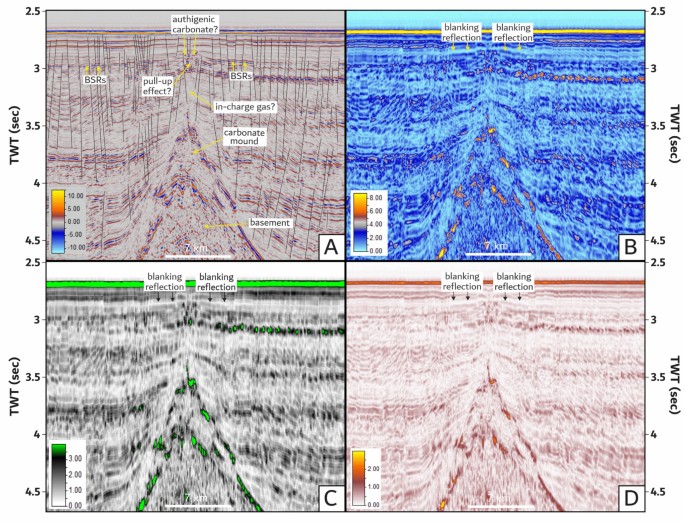Click the 'TWT (sec)' axis title left of panel A
The image size is (685, 524).
pyautogui.click(x=15, y=135)
